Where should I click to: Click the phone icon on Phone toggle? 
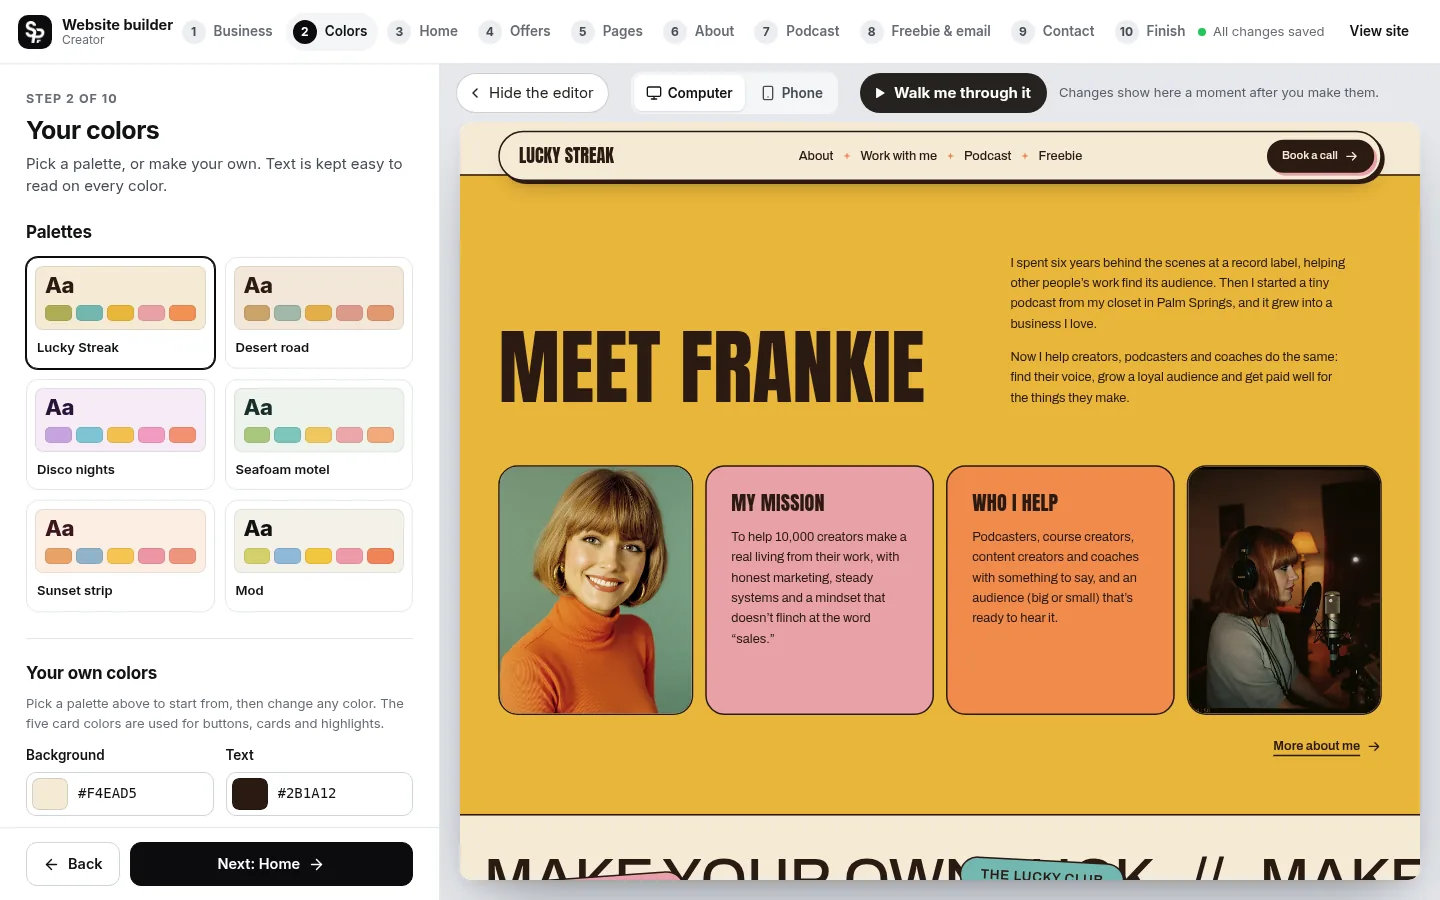(768, 93)
